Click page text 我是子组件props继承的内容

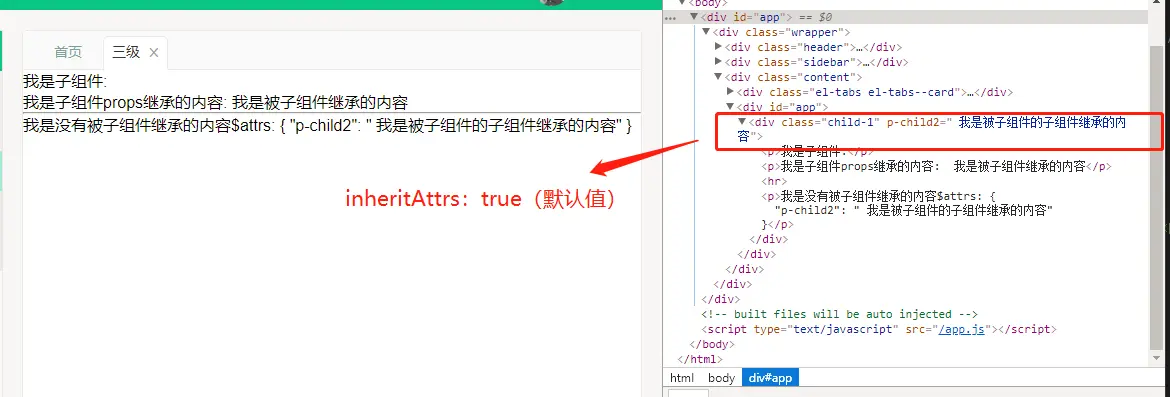click(x=215, y=103)
